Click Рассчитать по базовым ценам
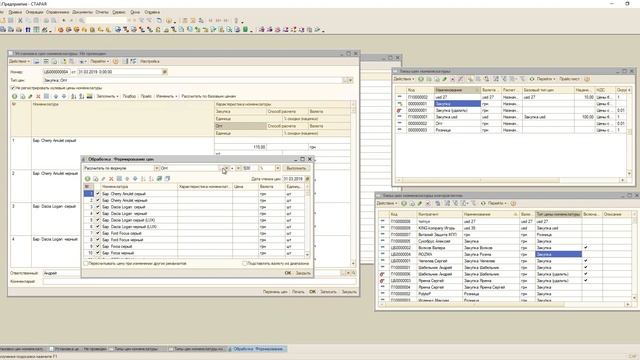The height and width of the screenshot is (360, 640). click(209, 96)
